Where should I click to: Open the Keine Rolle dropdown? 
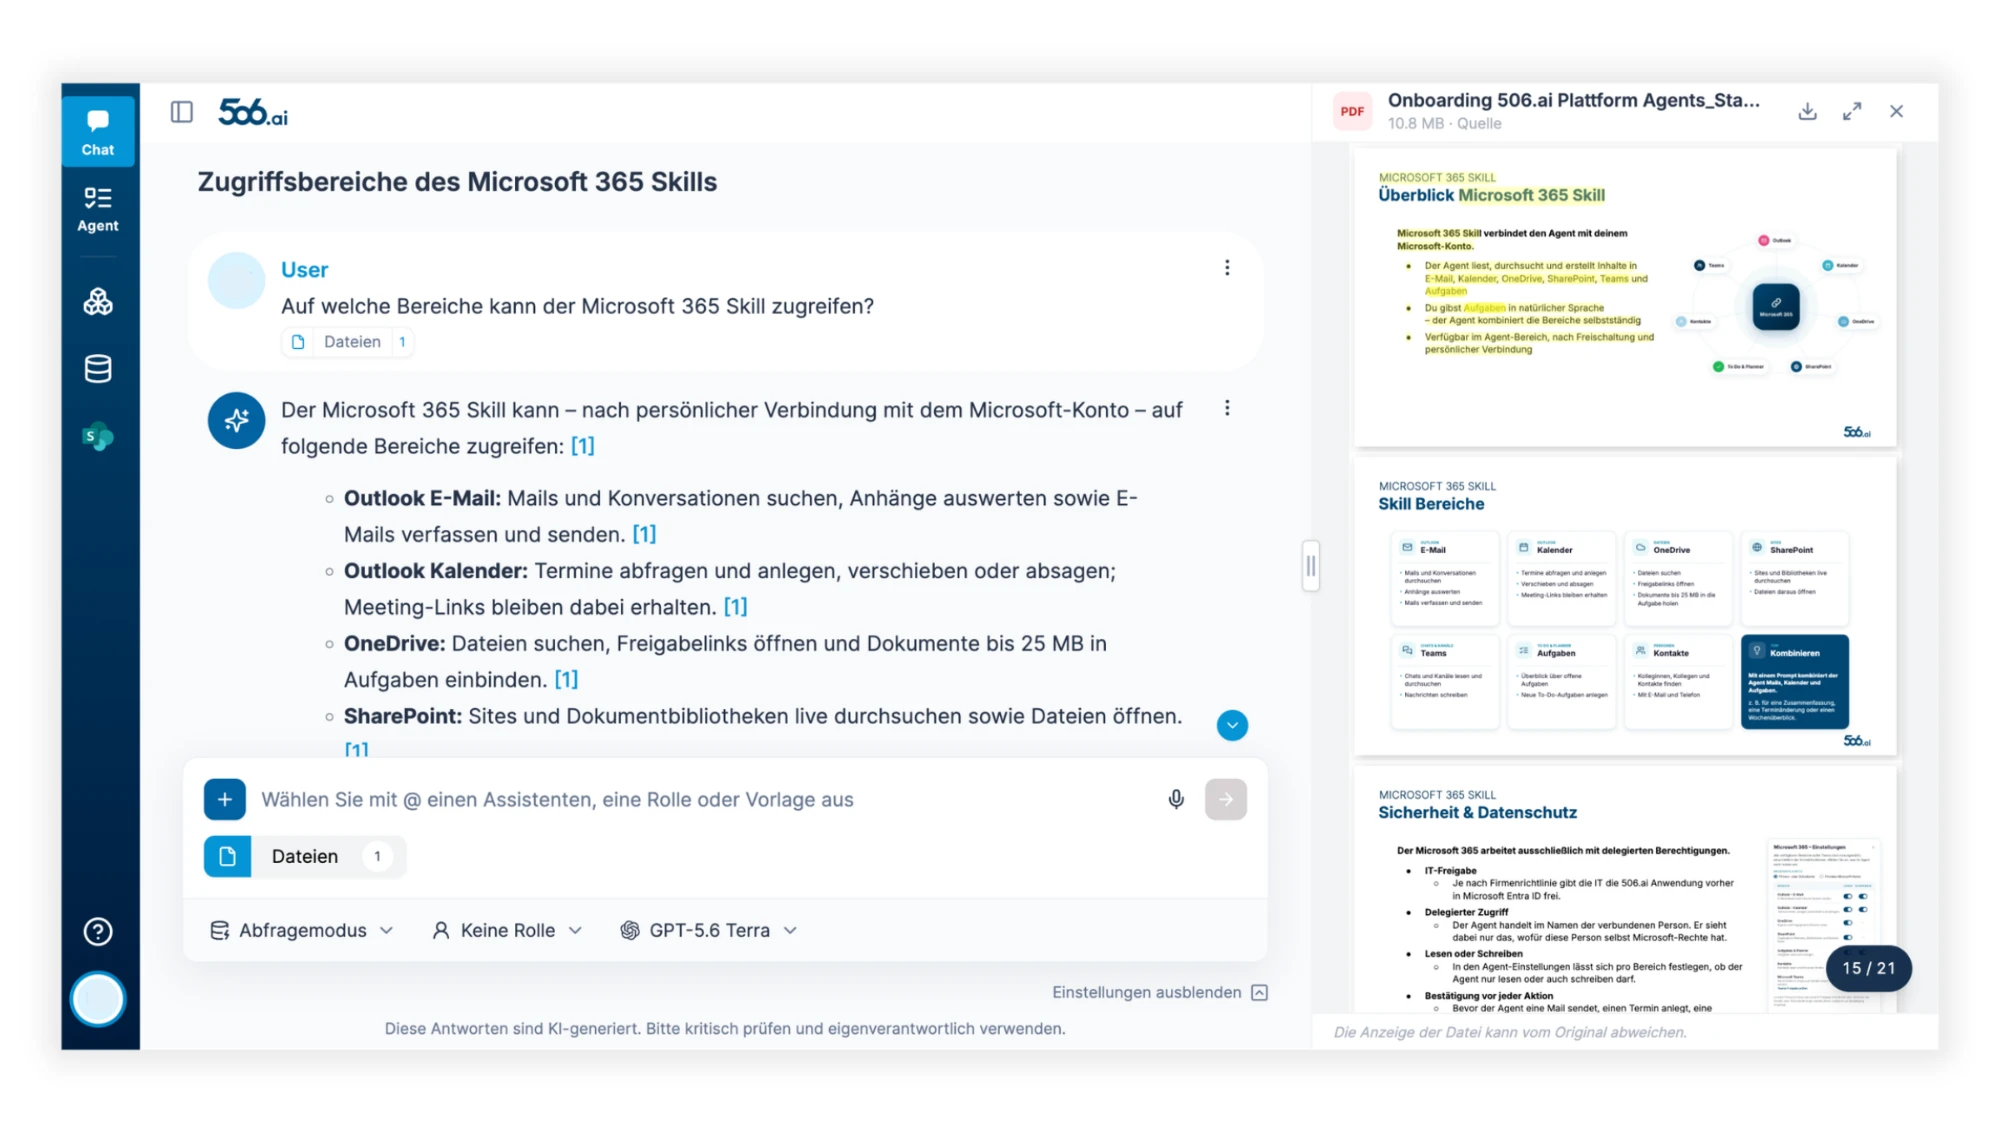tap(507, 930)
